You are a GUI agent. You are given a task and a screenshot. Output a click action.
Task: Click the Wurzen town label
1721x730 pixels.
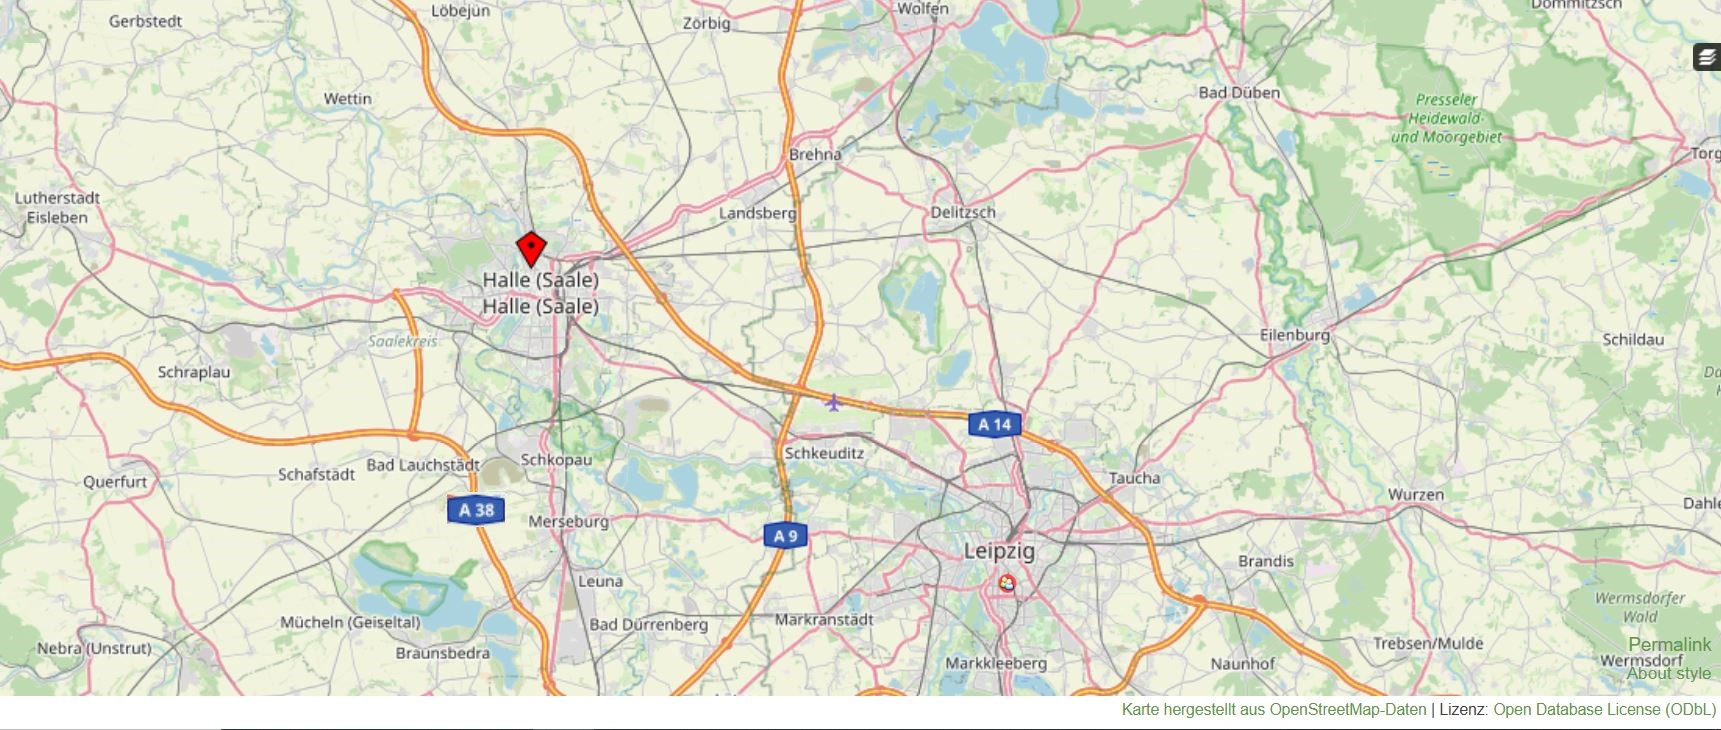pos(1416,494)
